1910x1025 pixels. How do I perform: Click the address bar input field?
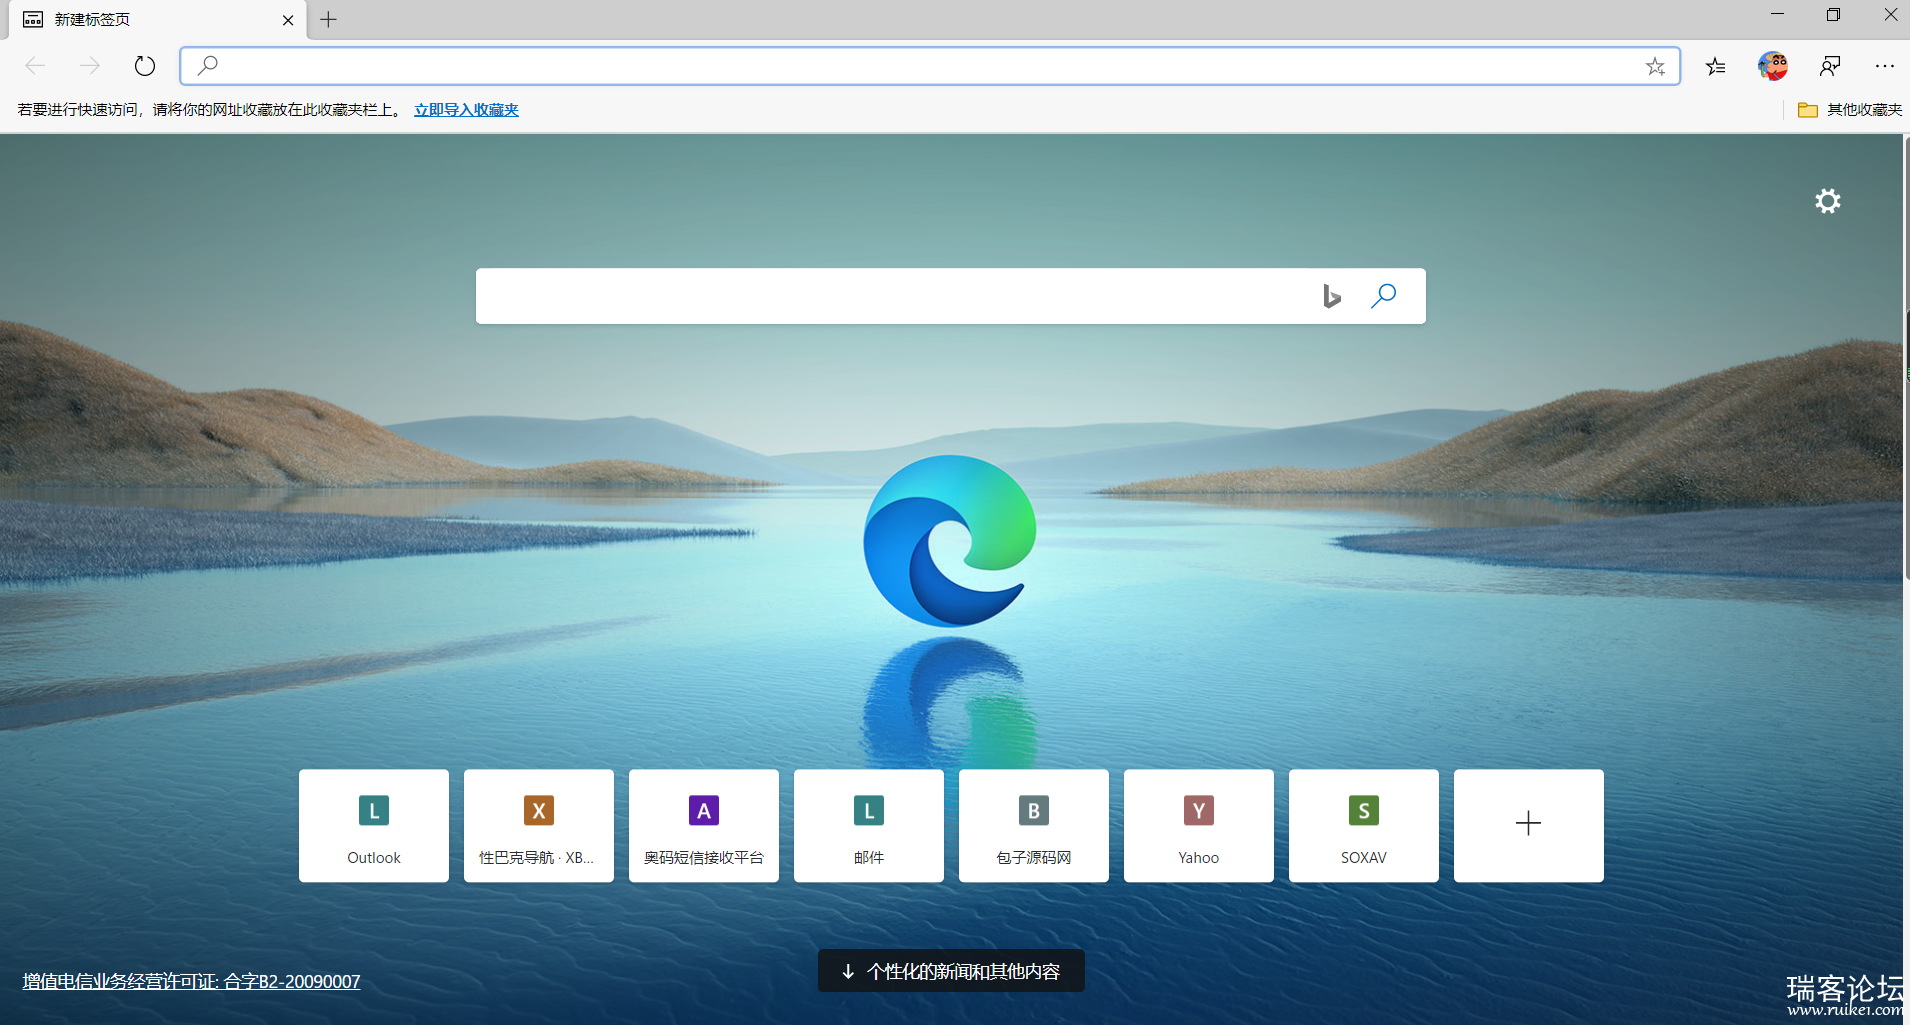928,66
